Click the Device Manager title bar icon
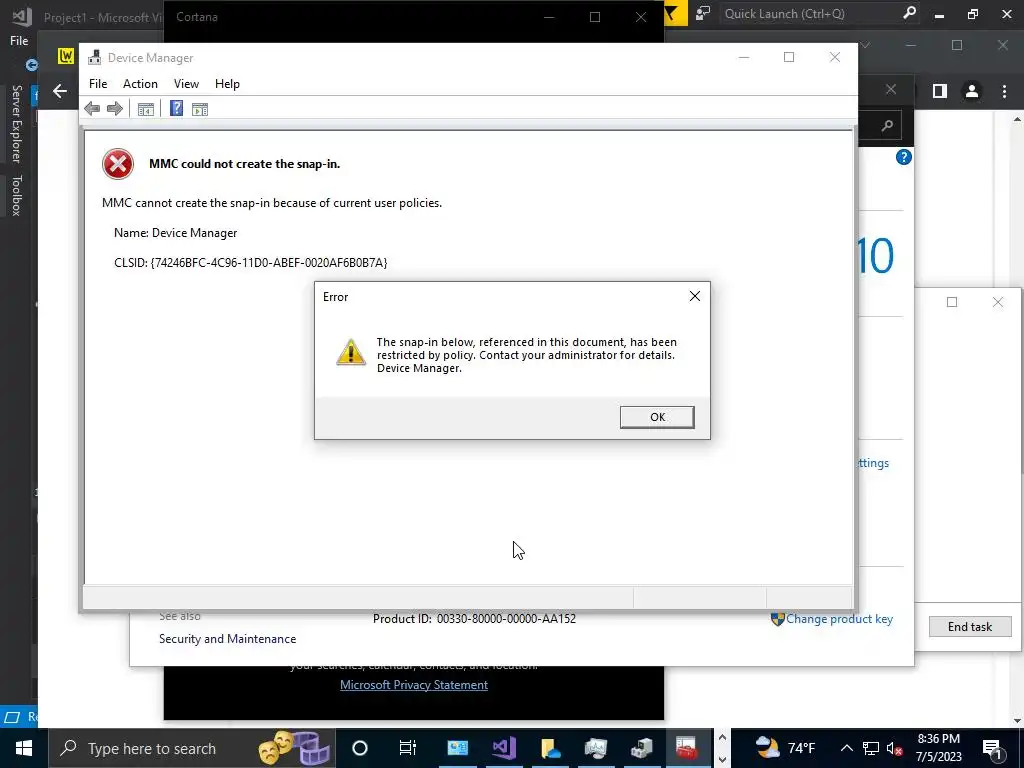The height and width of the screenshot is (768, 1024). pos(95,57)
